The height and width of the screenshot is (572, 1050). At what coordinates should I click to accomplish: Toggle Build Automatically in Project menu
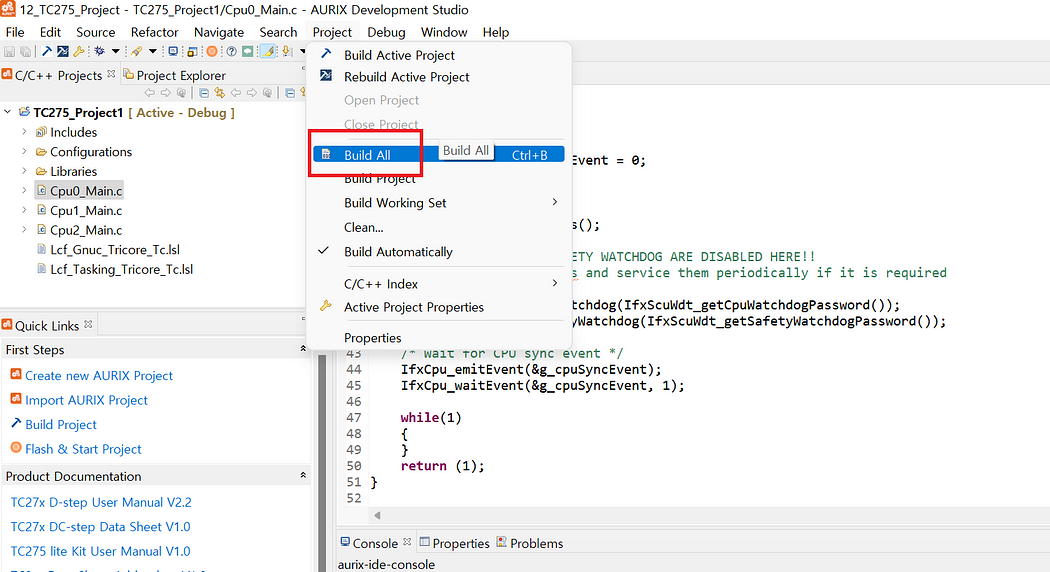coord(439,252)
